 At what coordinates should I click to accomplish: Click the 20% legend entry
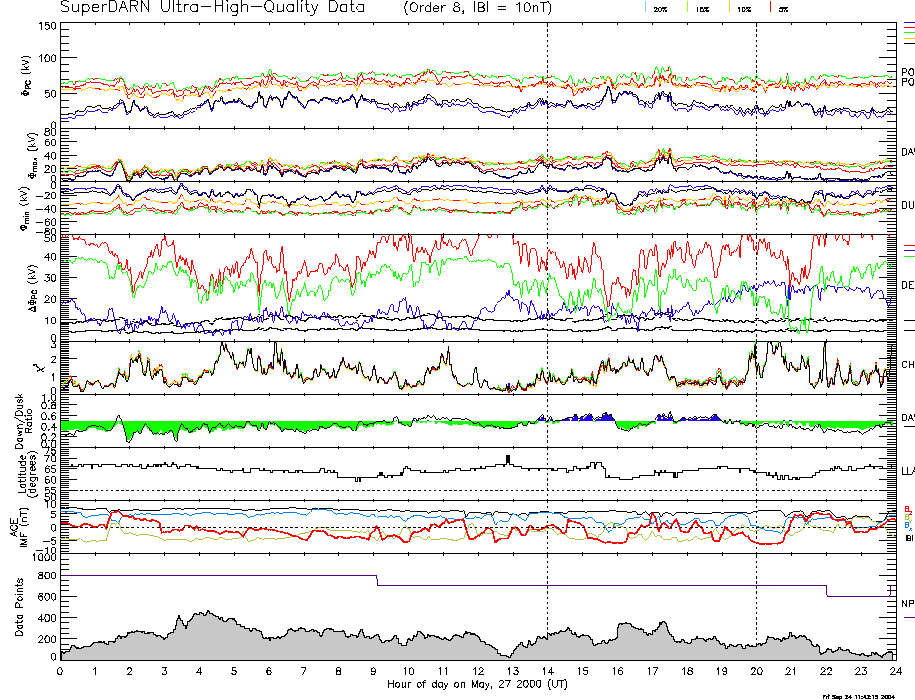660,8
